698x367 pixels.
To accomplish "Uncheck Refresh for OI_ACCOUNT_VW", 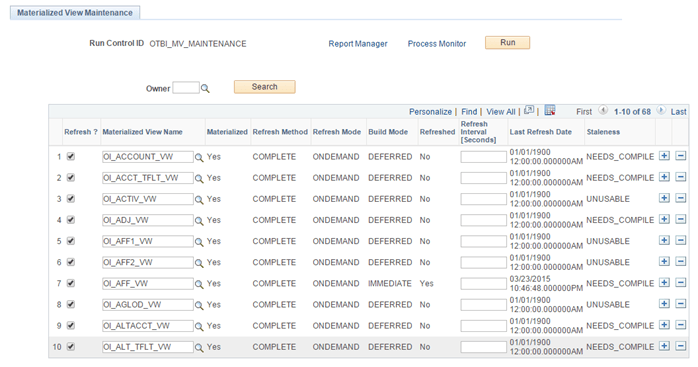I will [71, 156].
